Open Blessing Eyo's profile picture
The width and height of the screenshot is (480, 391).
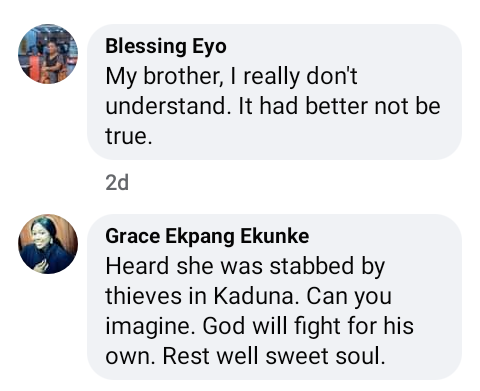click(x=48, y=54)
